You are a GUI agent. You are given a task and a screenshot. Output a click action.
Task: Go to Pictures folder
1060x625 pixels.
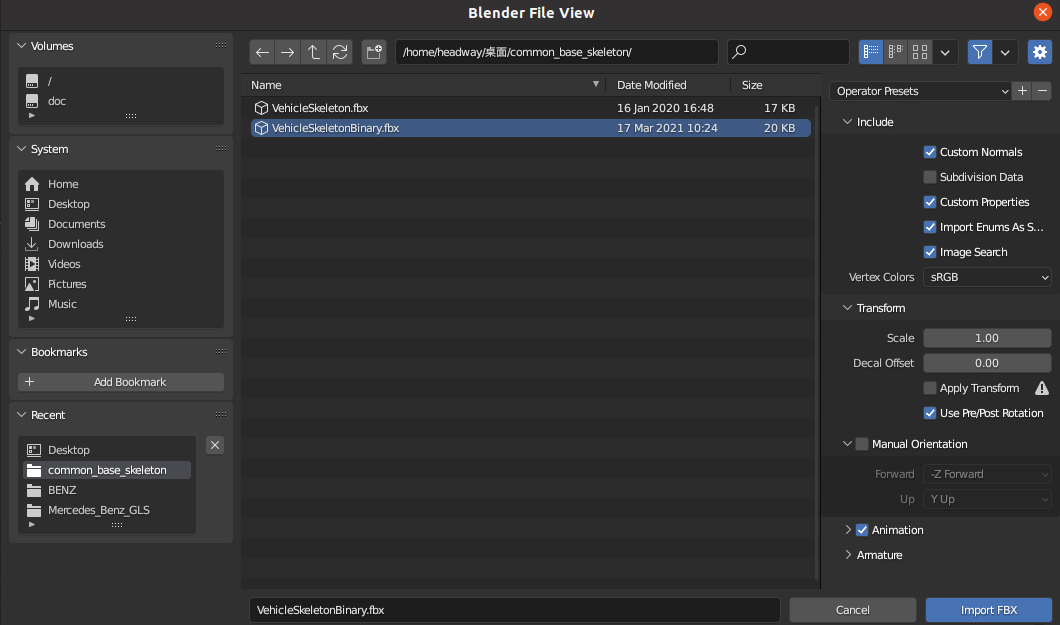click(x=120, y=284)
